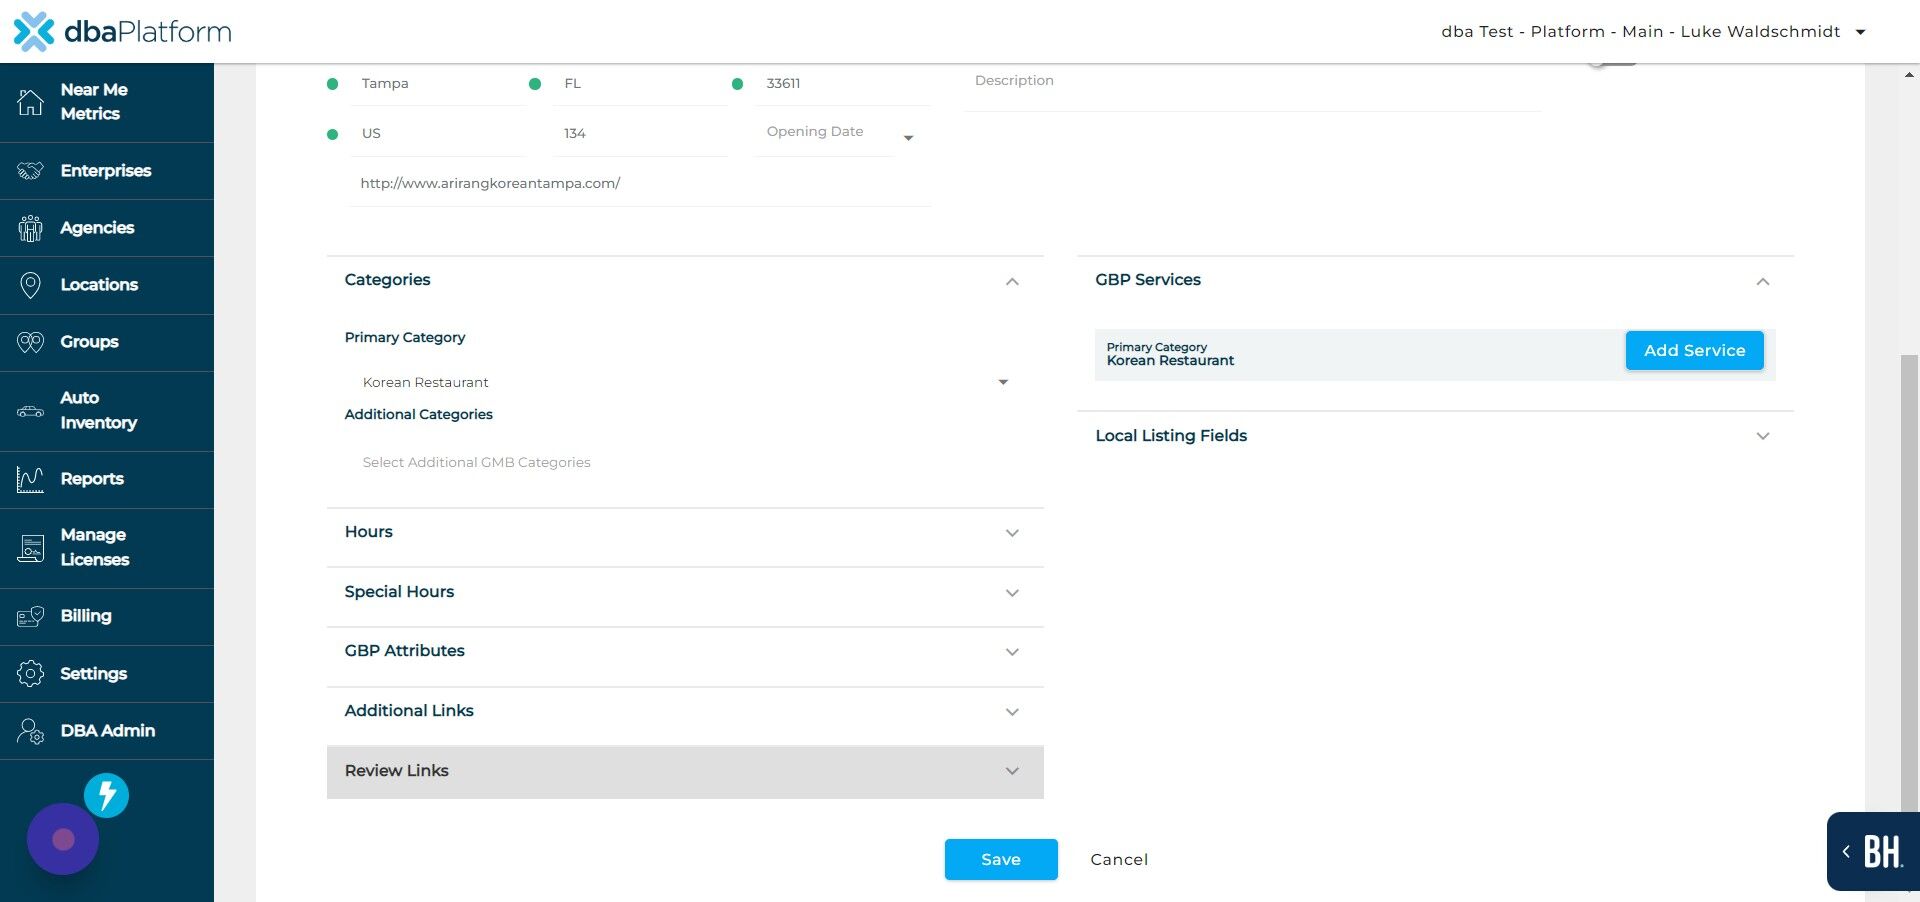The width and height of the screenshot is (1920, 902).
Task: Click the Description text field
Action: tap(1253, 84)
